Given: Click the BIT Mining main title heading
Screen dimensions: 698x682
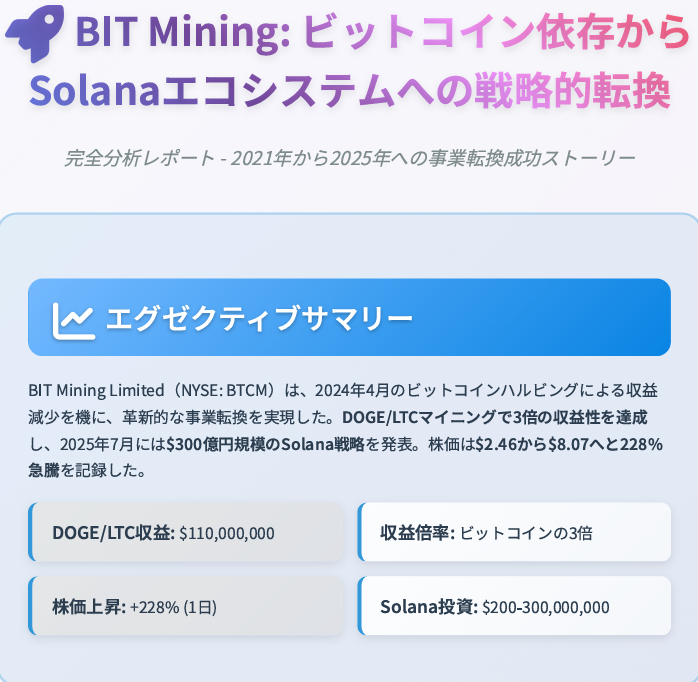Looking at the screenshot, I should point(349,61).
